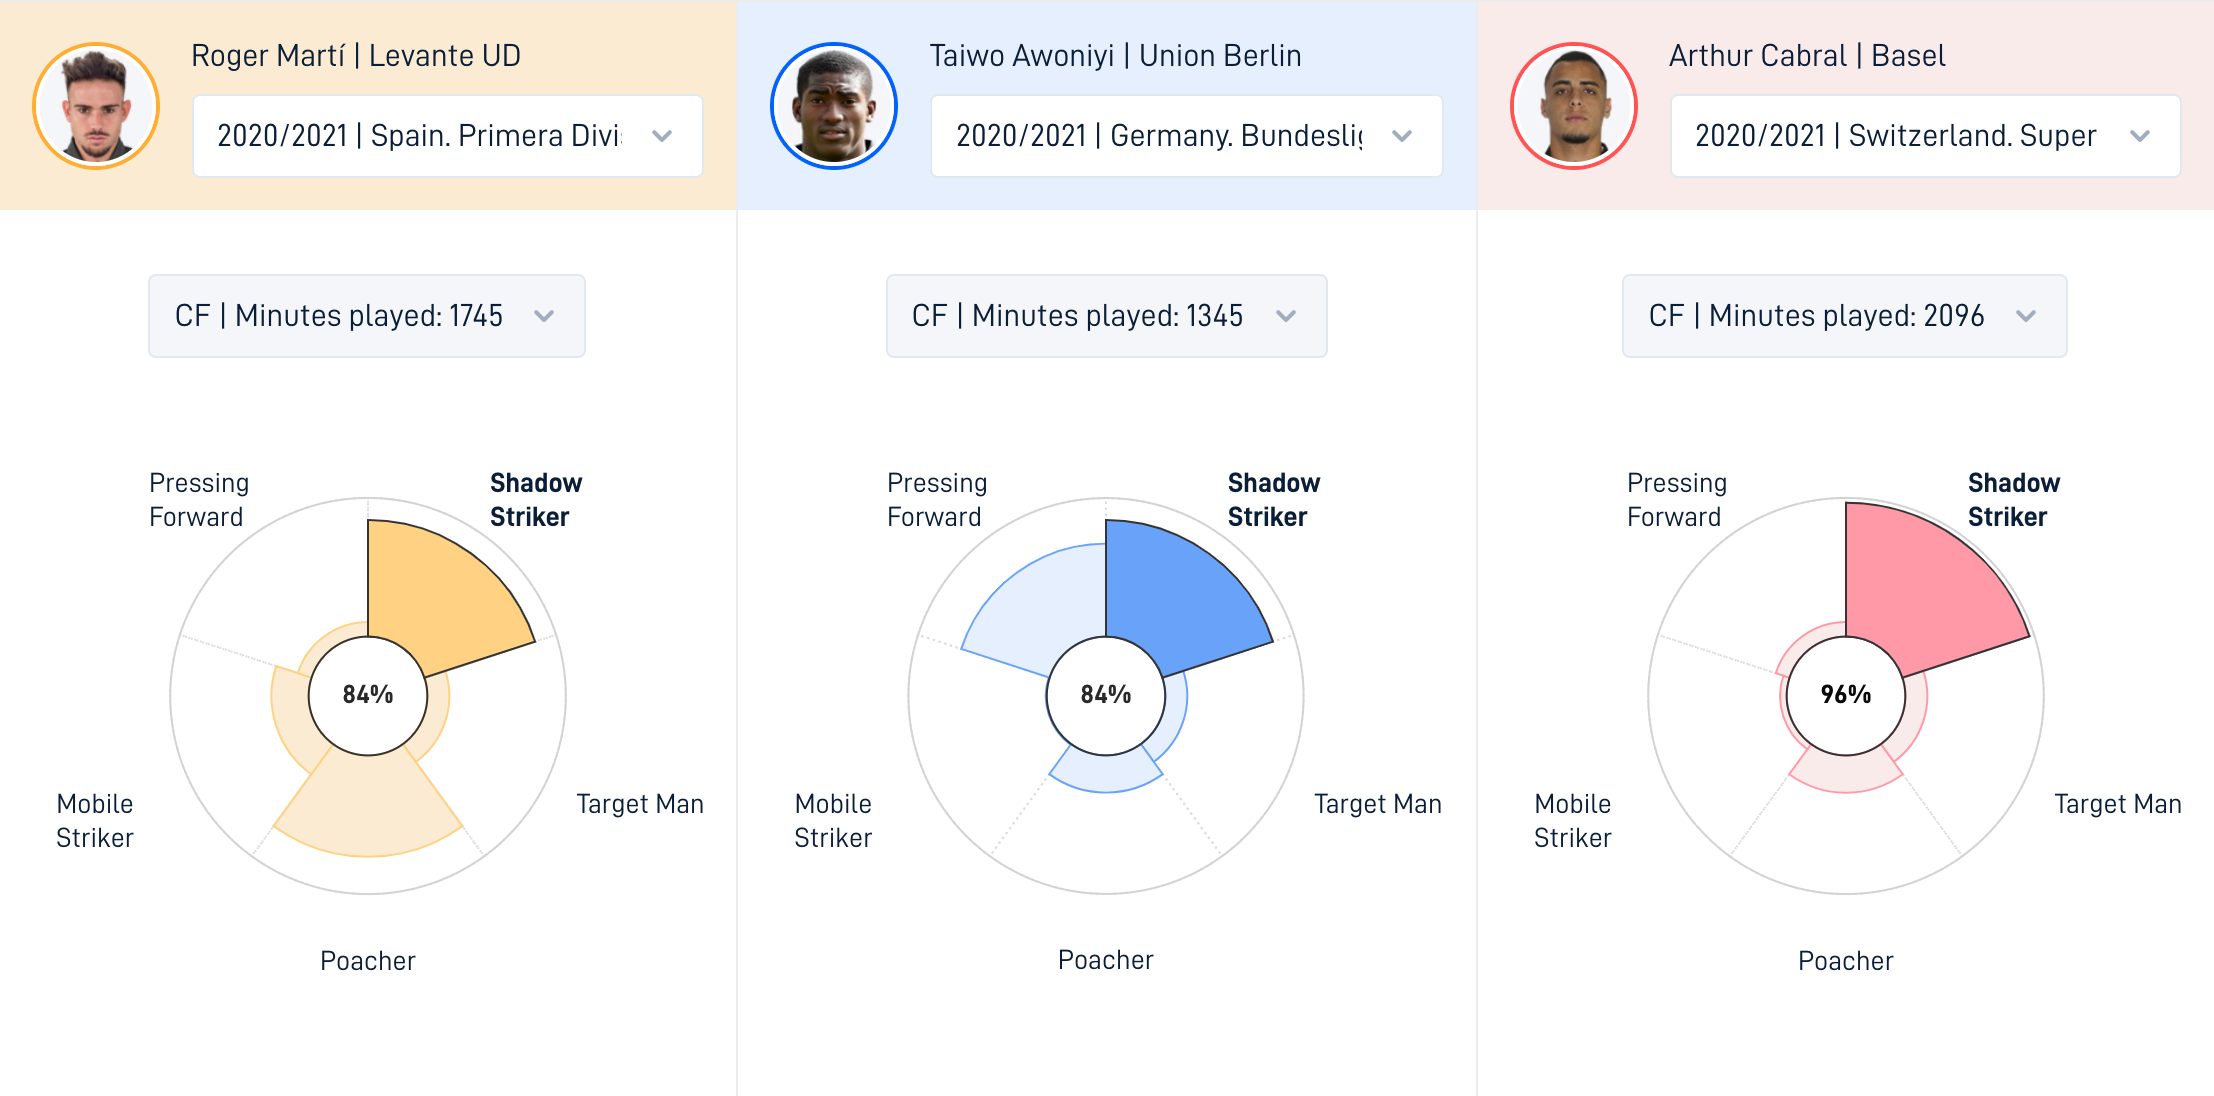Screen dimensions: 2214x1096
Task: Click the chevron in Cabral's season dropdown
Action: coord(2140,136)
